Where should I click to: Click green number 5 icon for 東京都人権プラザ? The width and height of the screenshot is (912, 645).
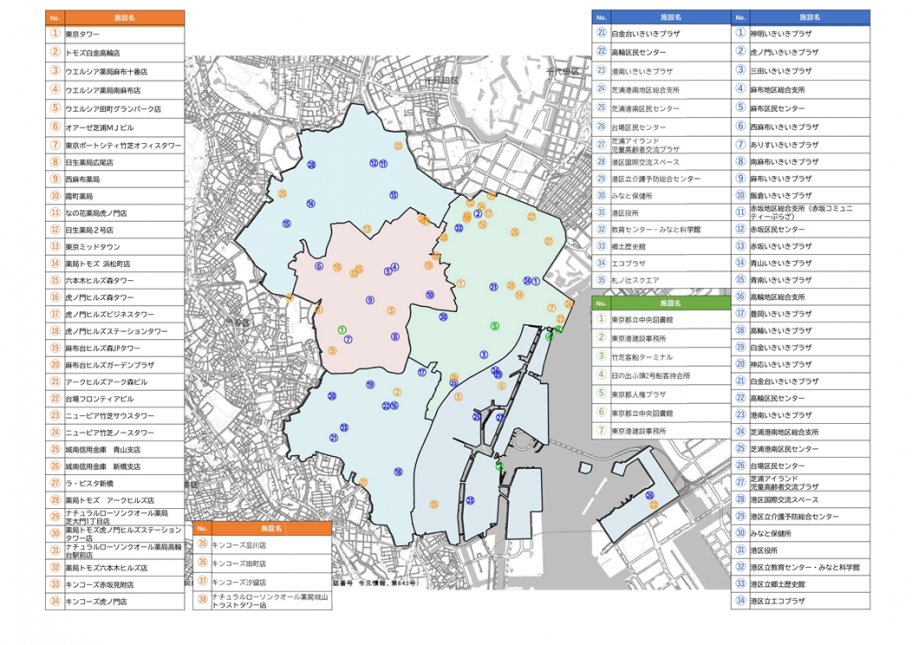601,393
